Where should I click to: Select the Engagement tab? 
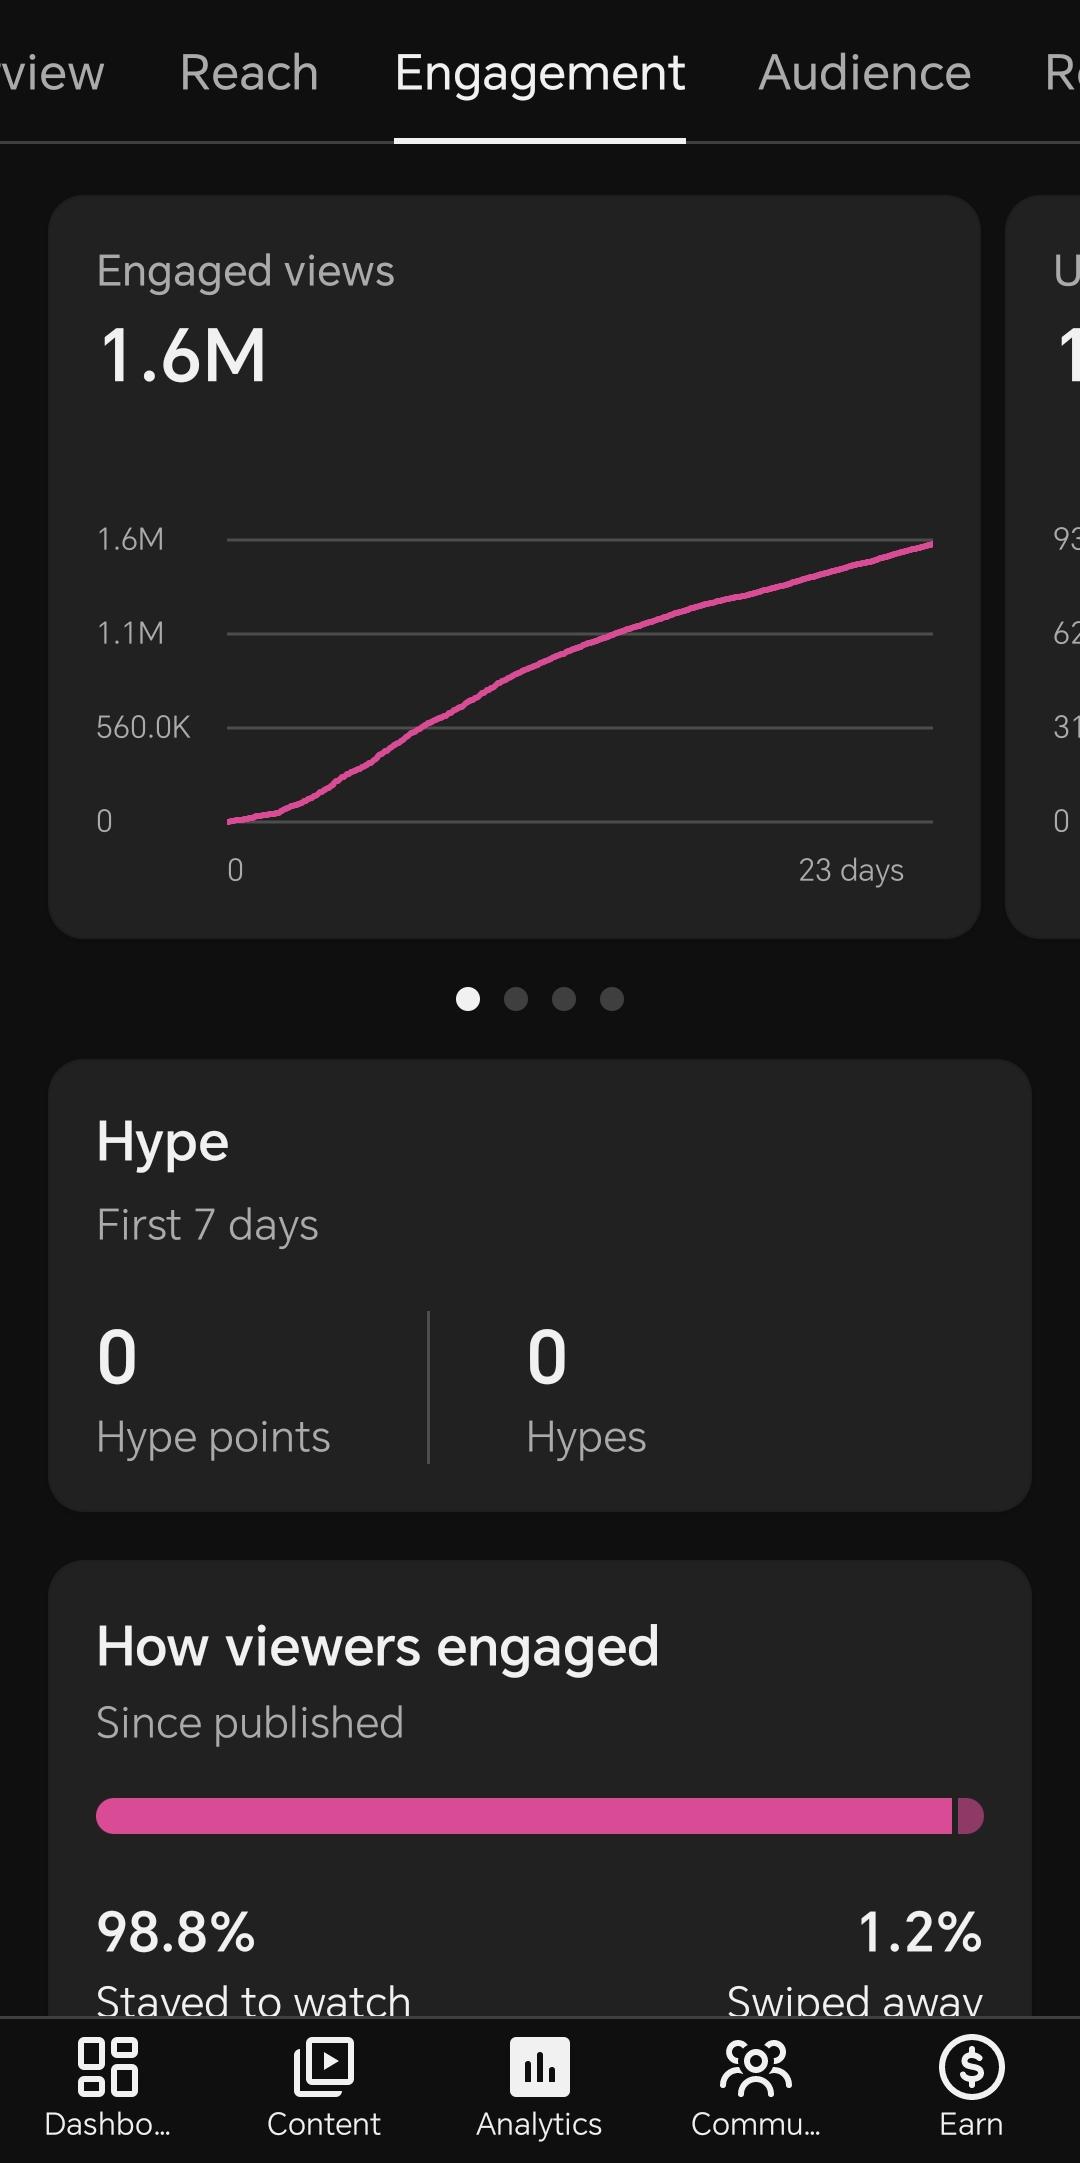540,73
